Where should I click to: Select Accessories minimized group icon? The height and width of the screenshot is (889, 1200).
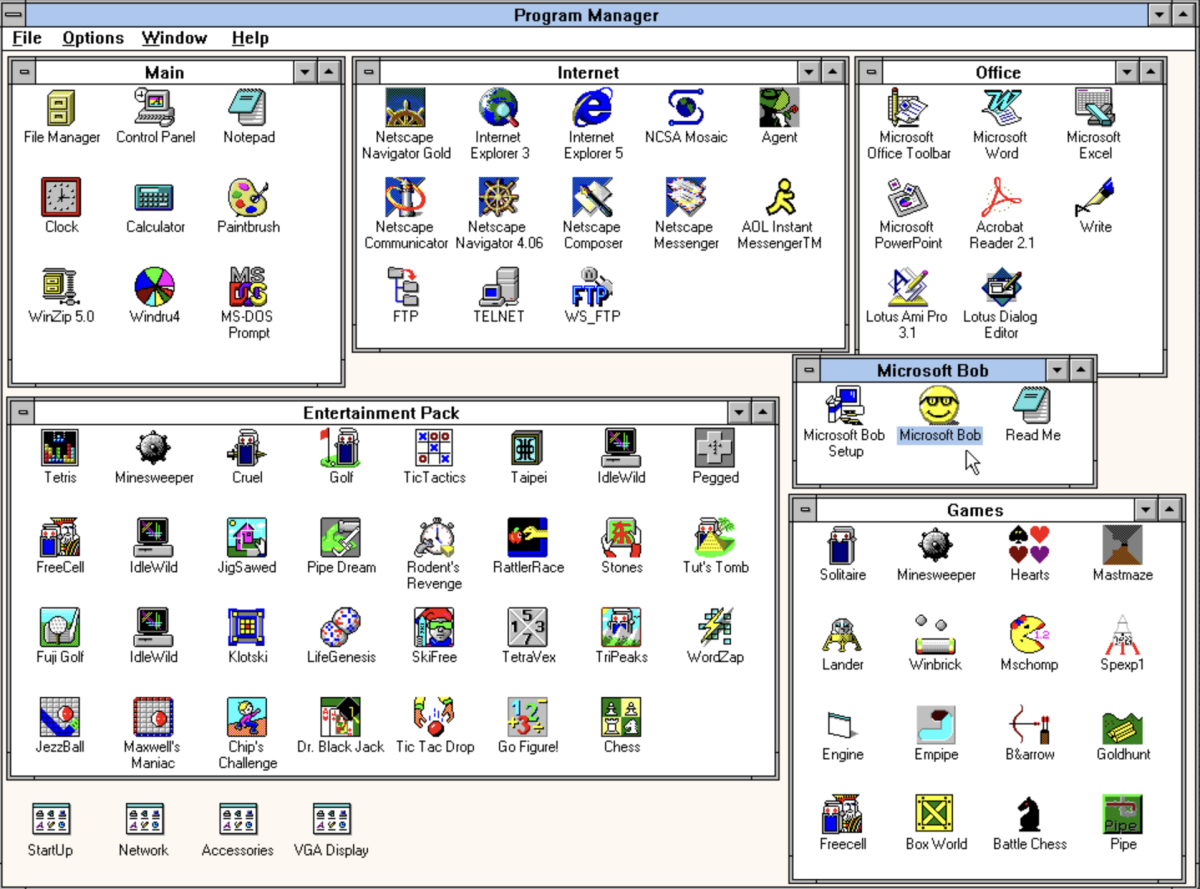pos(237,820)
